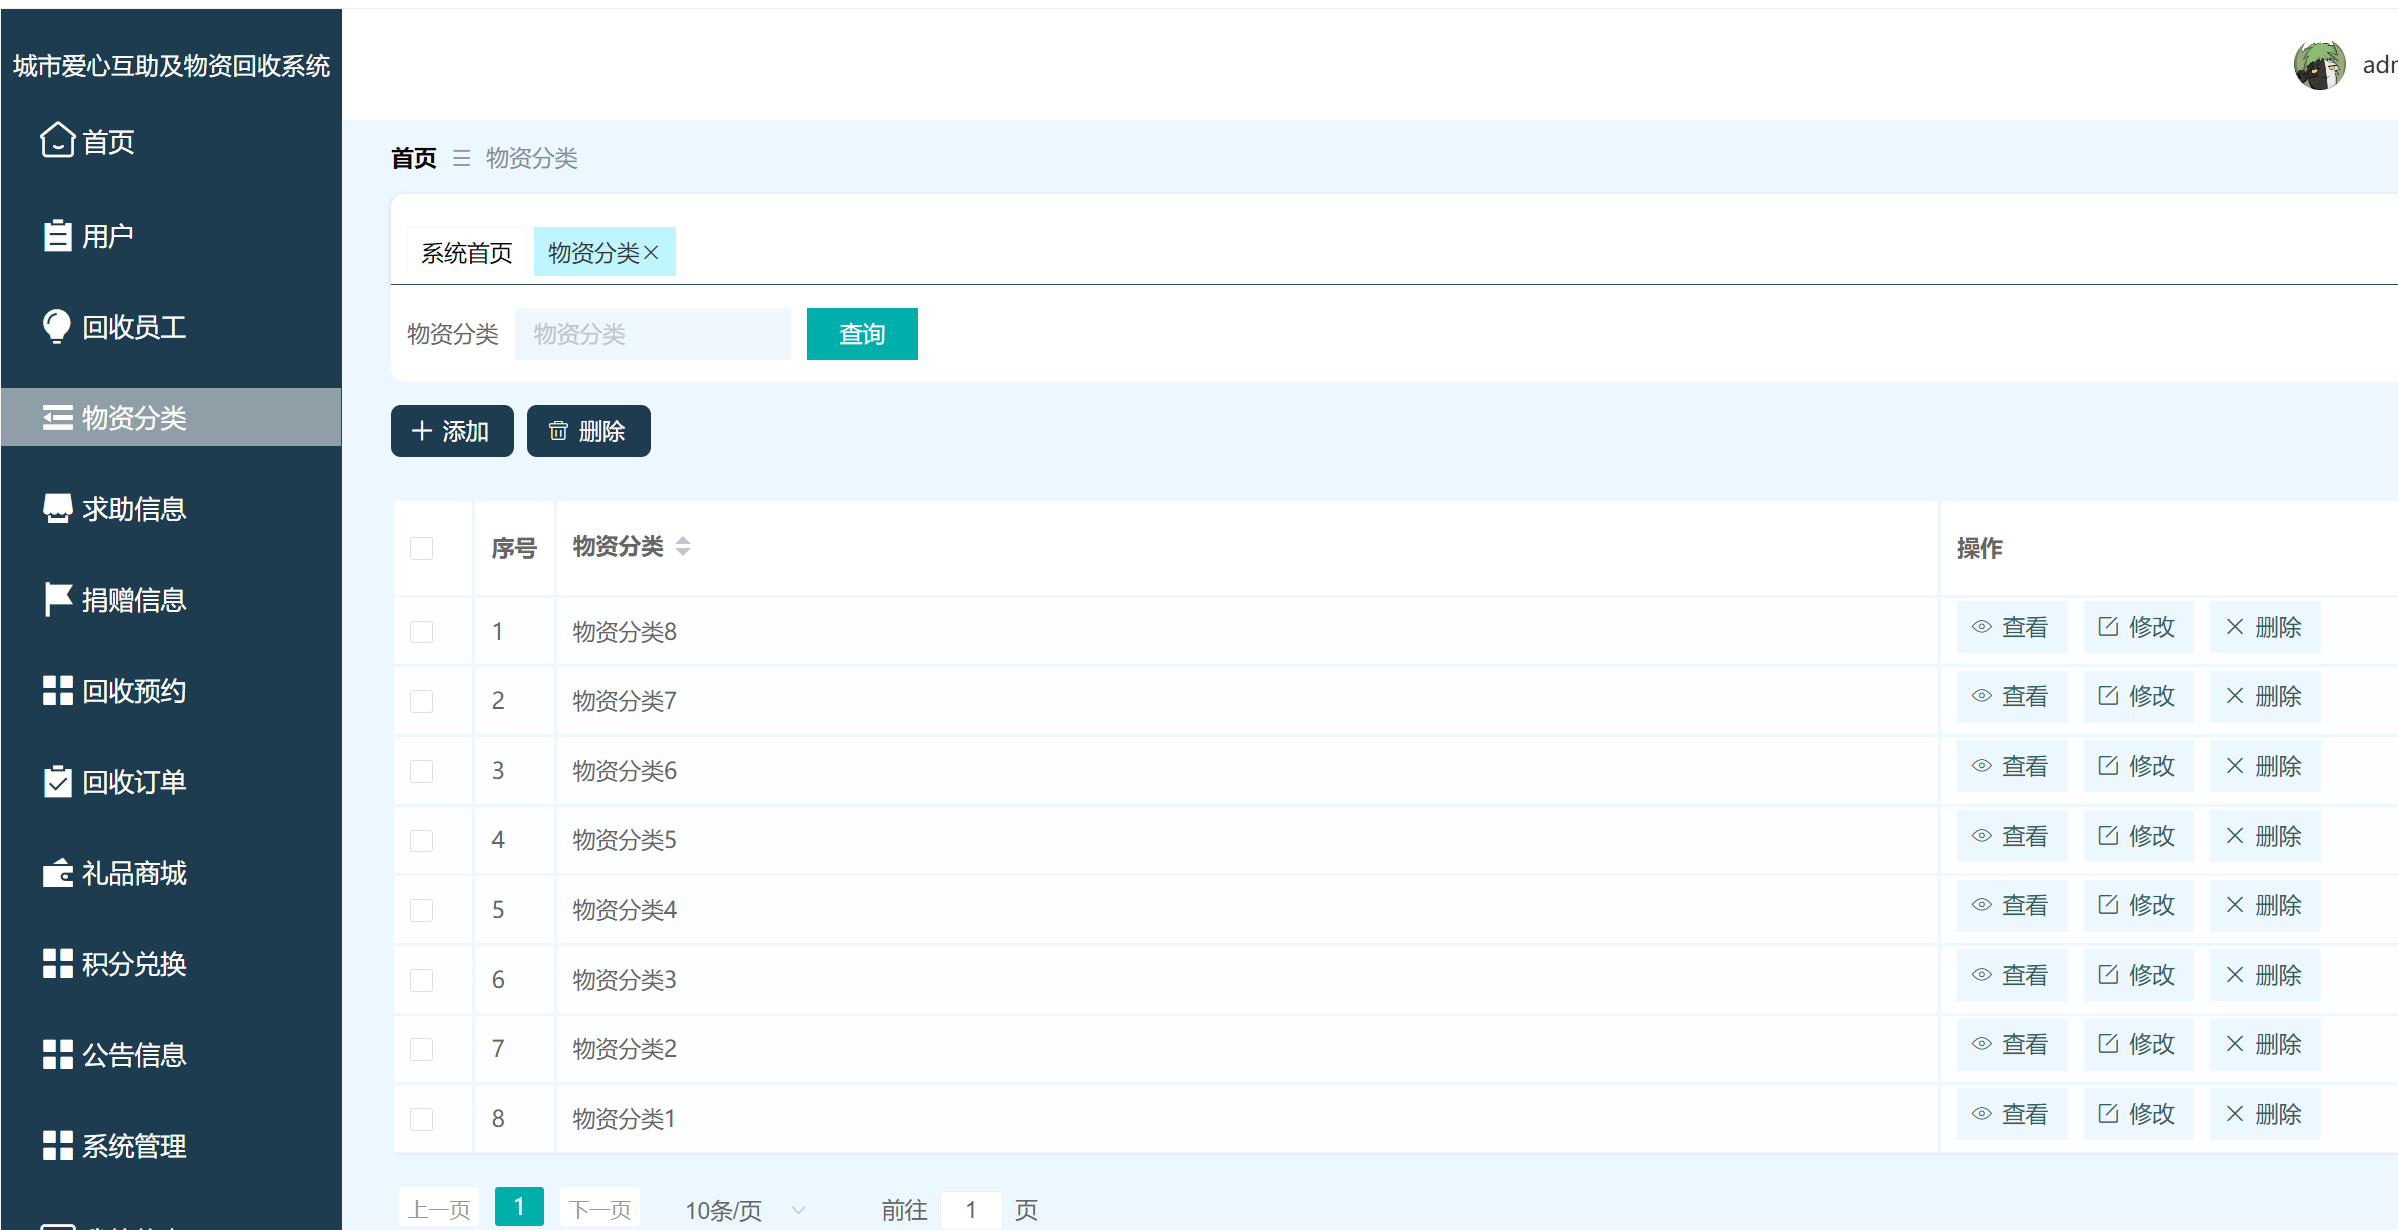This screenshot has height=1230, width=2398.
Task: Open the wallet icon for 礼品商城
Action: point(57,873)
